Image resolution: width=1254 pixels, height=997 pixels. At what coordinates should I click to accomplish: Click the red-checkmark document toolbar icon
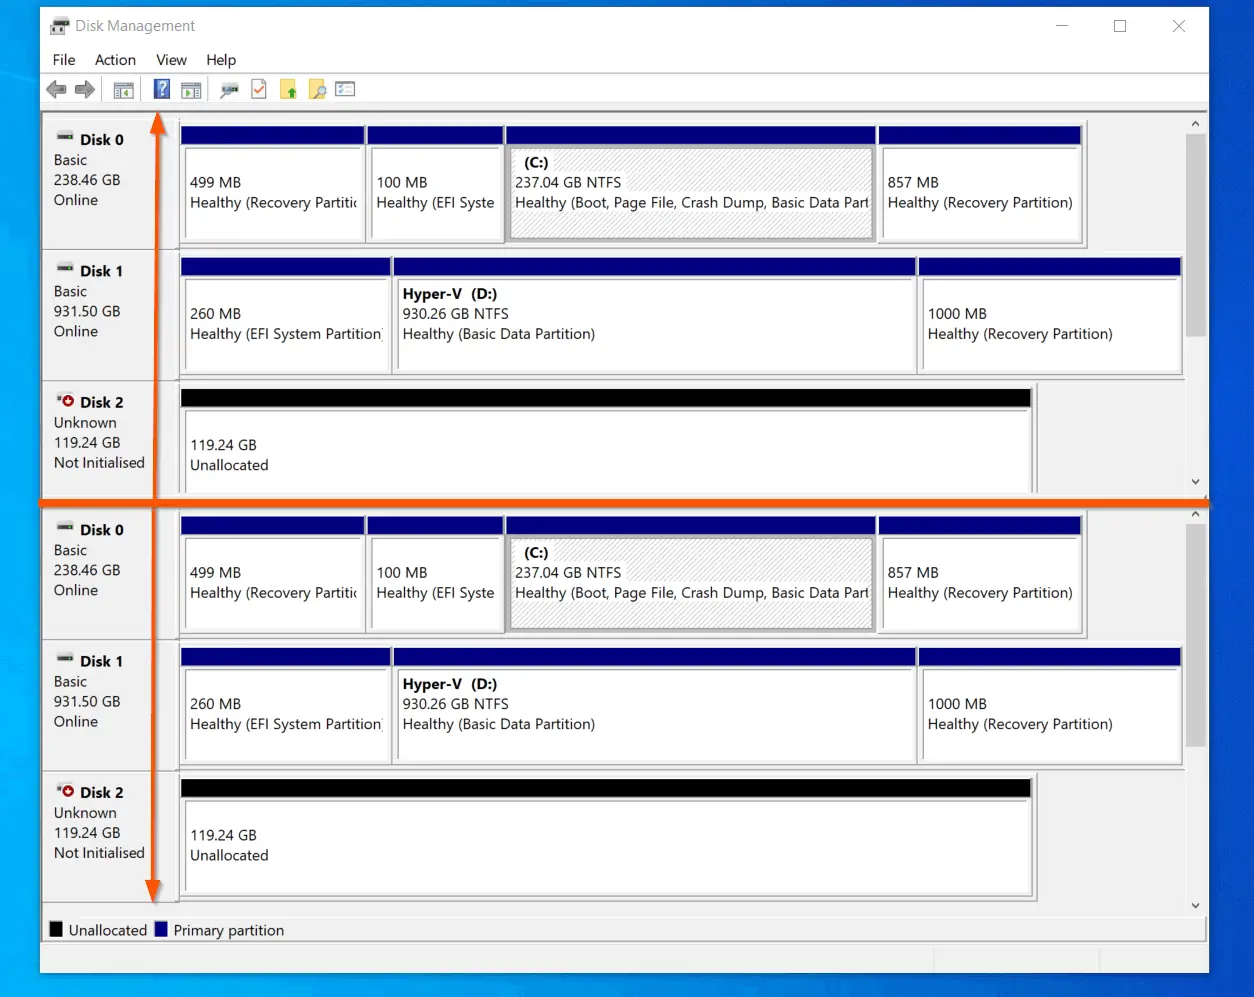coord(259,90)
